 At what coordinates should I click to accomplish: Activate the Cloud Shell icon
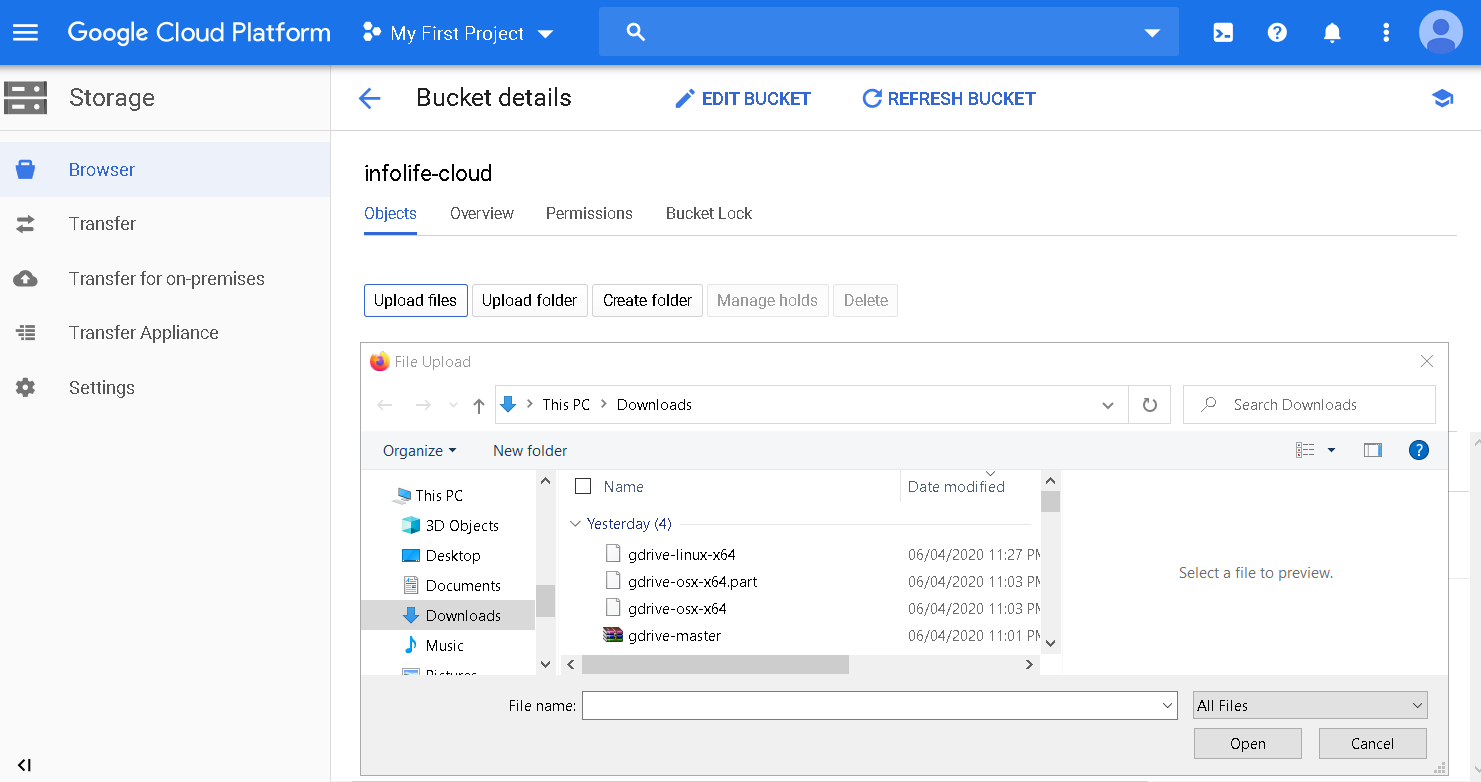tap(1223, 33)
